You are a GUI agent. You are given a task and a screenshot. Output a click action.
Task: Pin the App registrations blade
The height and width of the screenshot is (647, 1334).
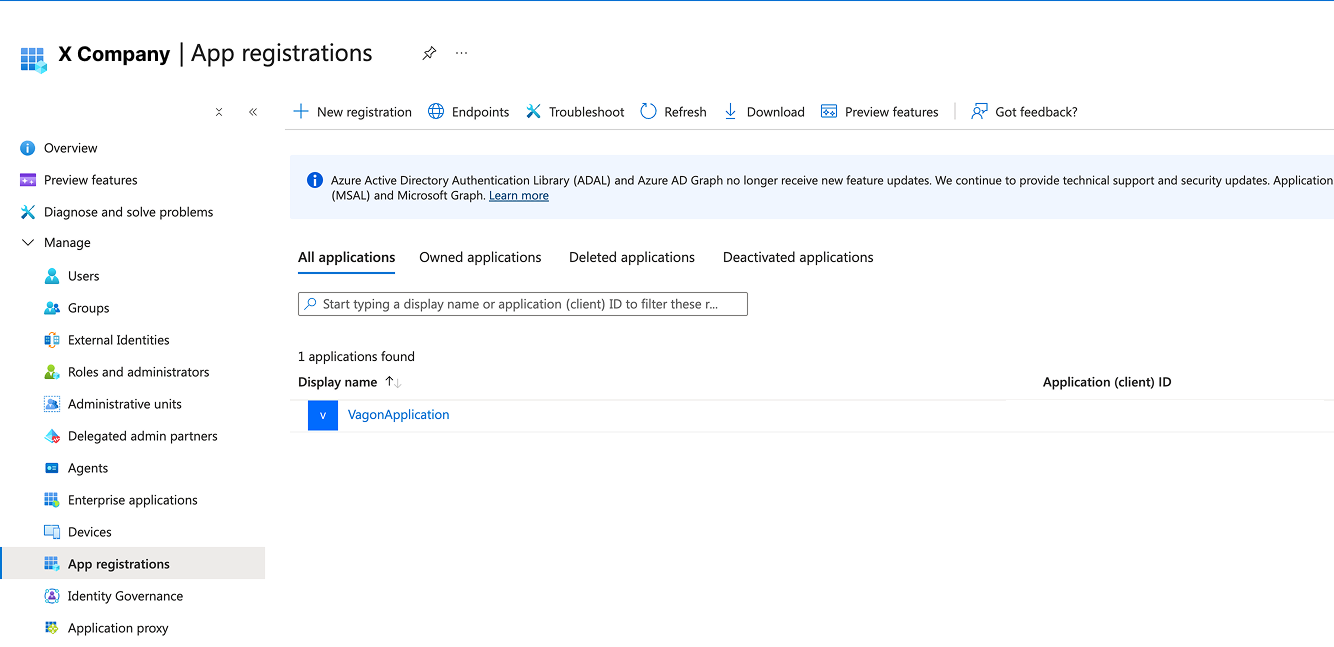(x=429, y=53)
